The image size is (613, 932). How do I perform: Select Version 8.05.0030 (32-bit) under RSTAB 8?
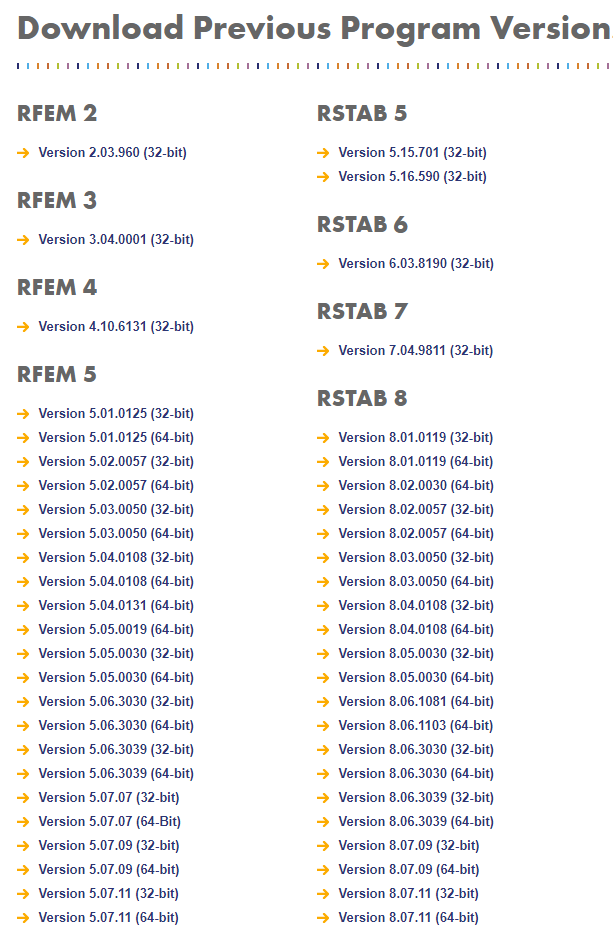coord(416,653)
